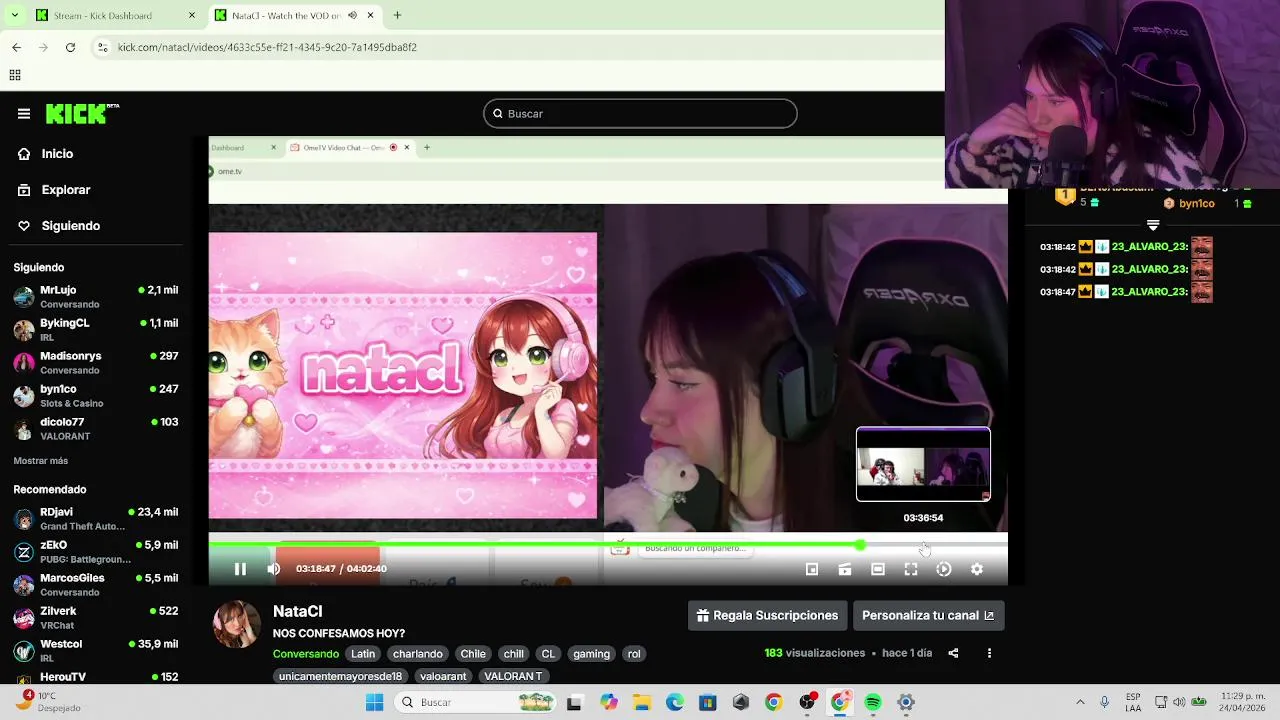Seek on the green video progress bar
Viewport: 1280px width, 720px height.
pyautogui.click(x=608, y=545)
